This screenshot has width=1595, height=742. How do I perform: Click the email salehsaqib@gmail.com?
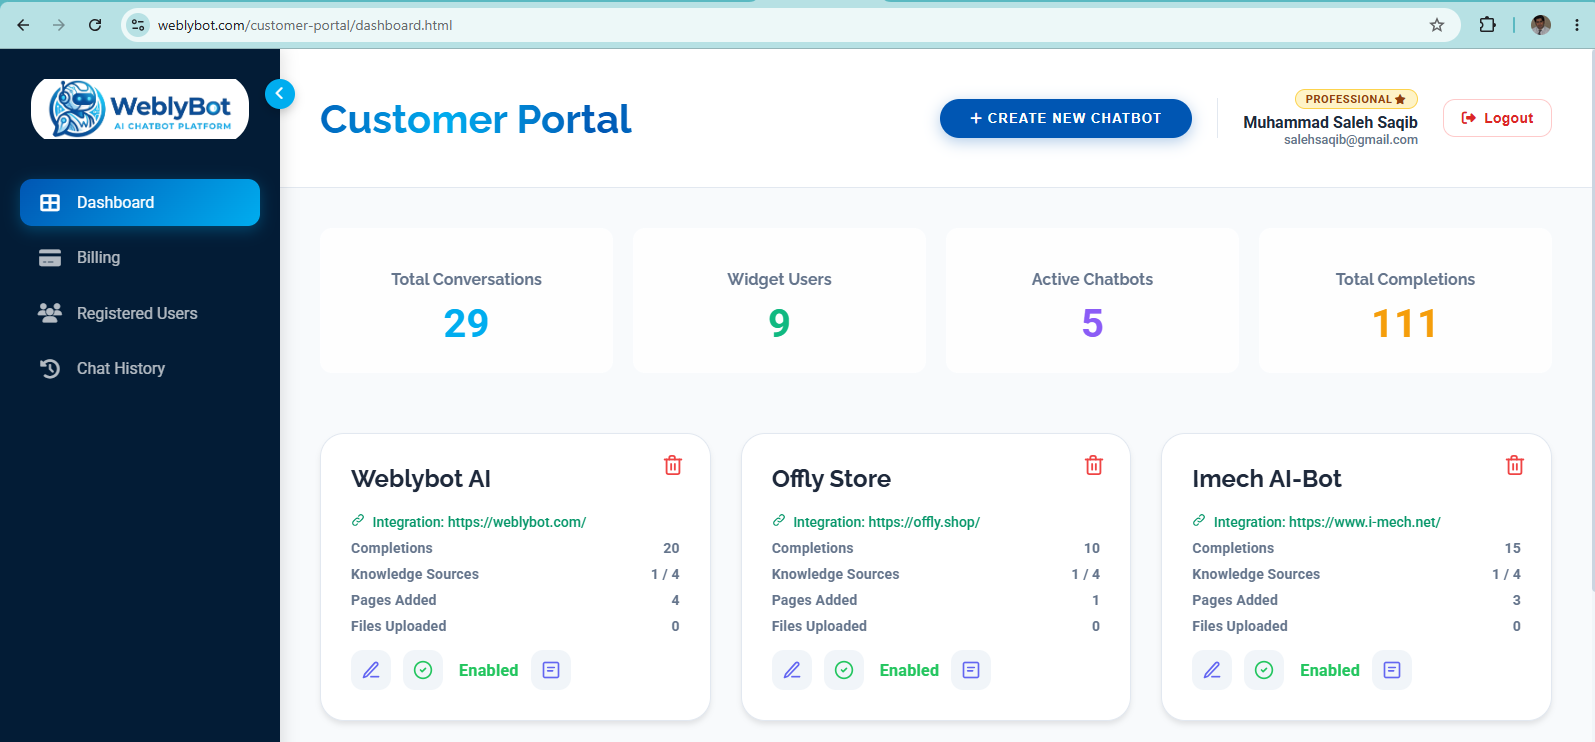point(1351,140)
